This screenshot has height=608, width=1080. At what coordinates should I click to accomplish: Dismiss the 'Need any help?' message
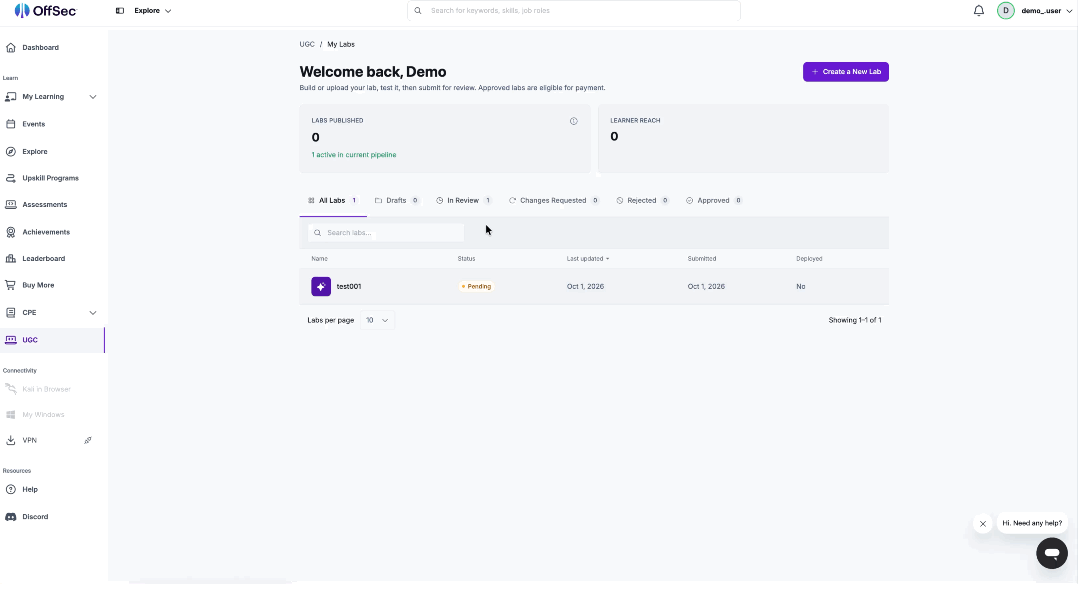(x=983, y=524)
